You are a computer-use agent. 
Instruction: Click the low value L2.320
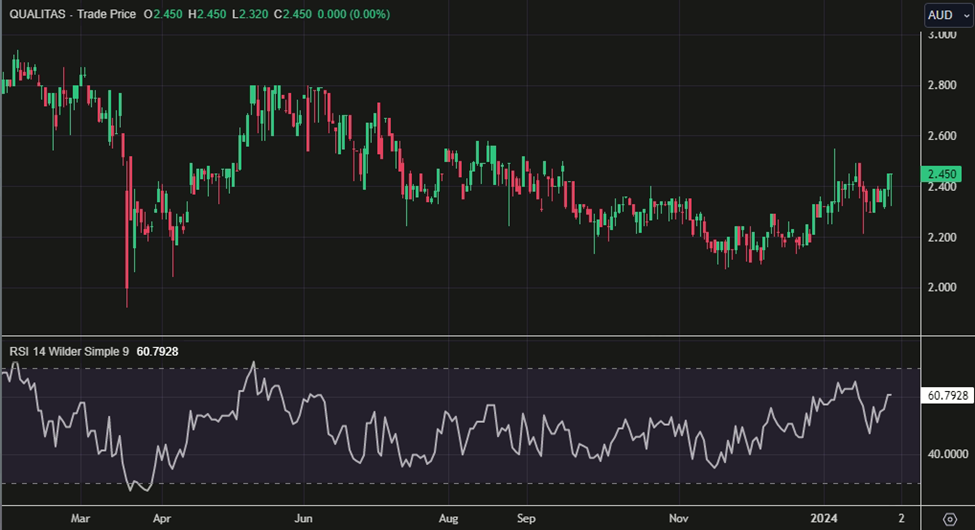pyautogui.click(x=250, y=14)
